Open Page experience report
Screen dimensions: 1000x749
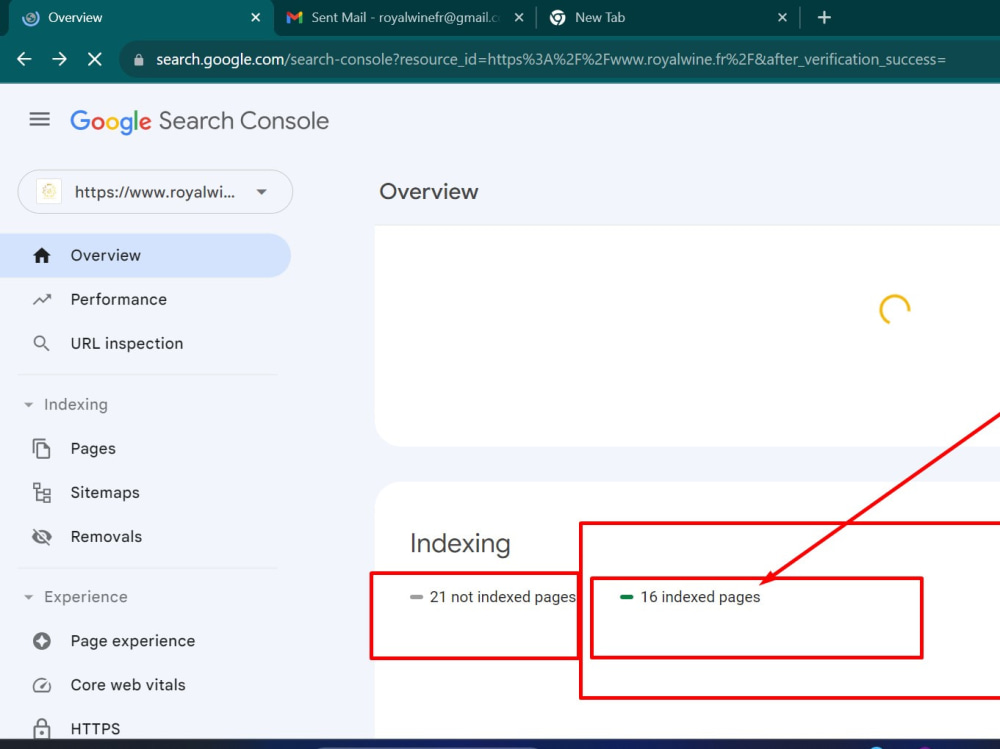click(133, 641)
